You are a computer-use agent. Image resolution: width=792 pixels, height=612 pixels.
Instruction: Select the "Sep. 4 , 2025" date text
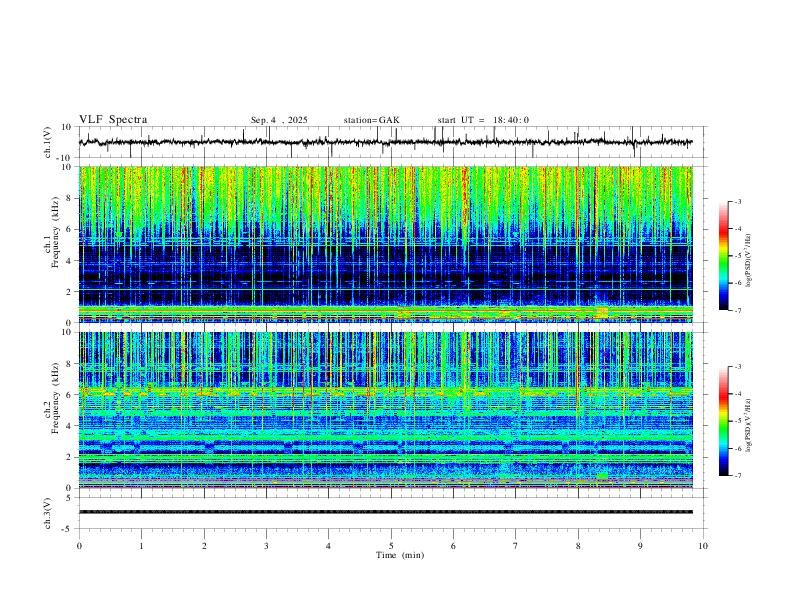pyautogui.click(x=279, y=120)
